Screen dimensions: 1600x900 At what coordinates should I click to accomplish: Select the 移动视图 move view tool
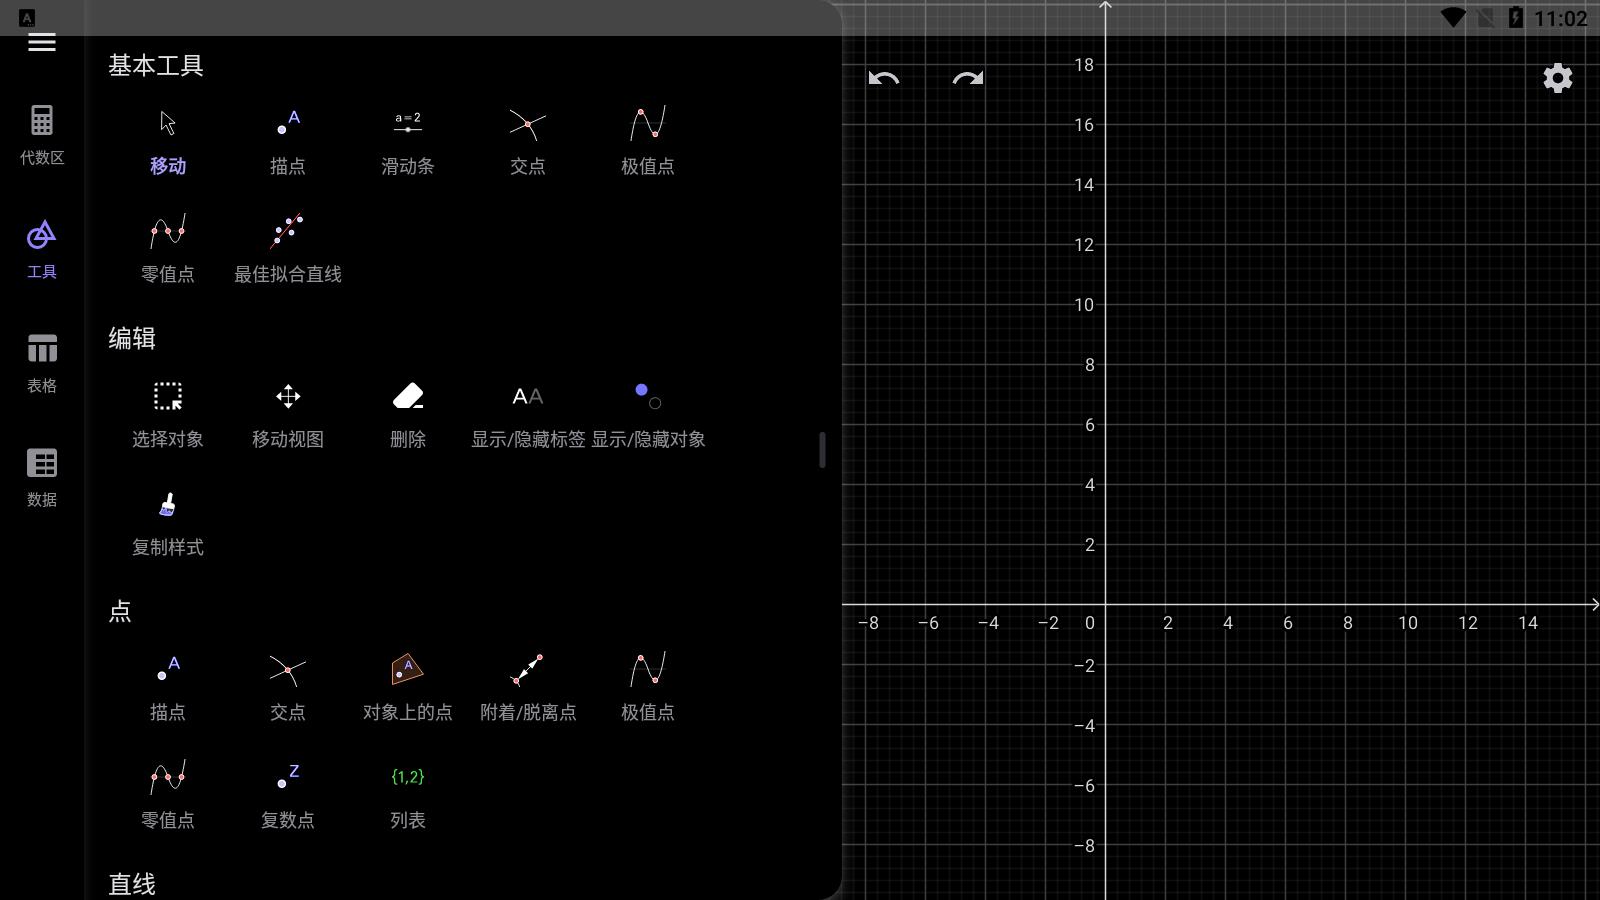tap(288, 413)
